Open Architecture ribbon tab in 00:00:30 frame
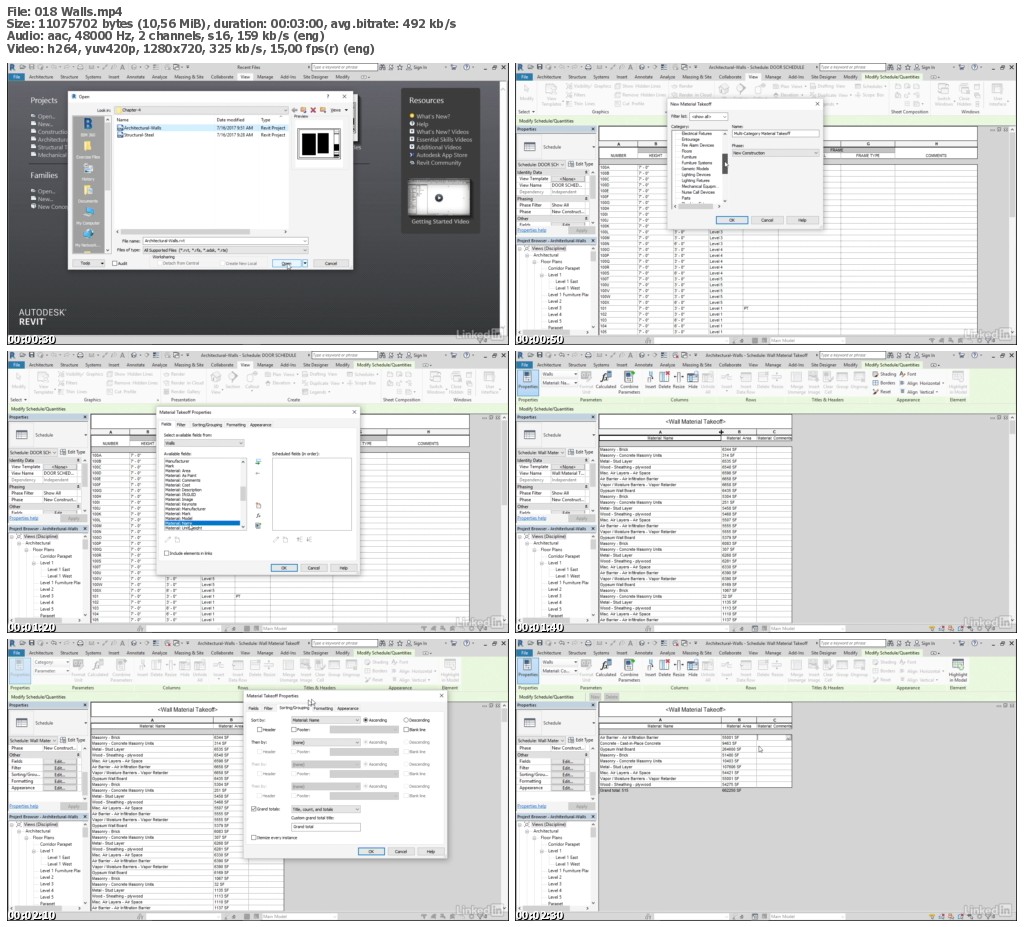The image size is (1024, 927). coord(40,76)
